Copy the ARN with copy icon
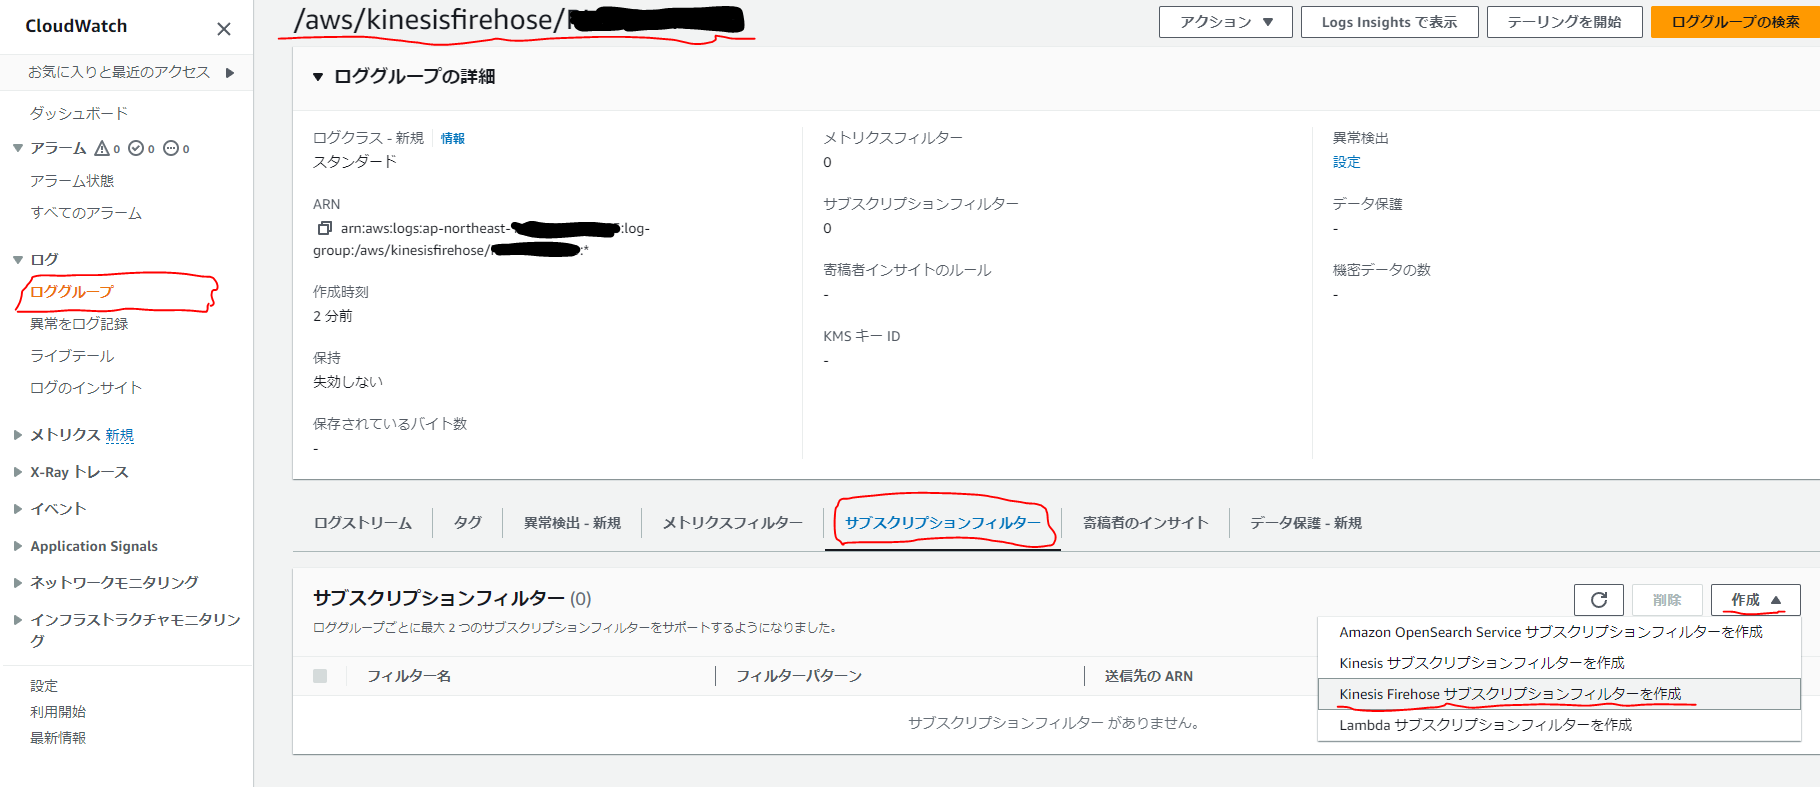This screenshot has height=787, width=1820. click(x=324, y=229)
